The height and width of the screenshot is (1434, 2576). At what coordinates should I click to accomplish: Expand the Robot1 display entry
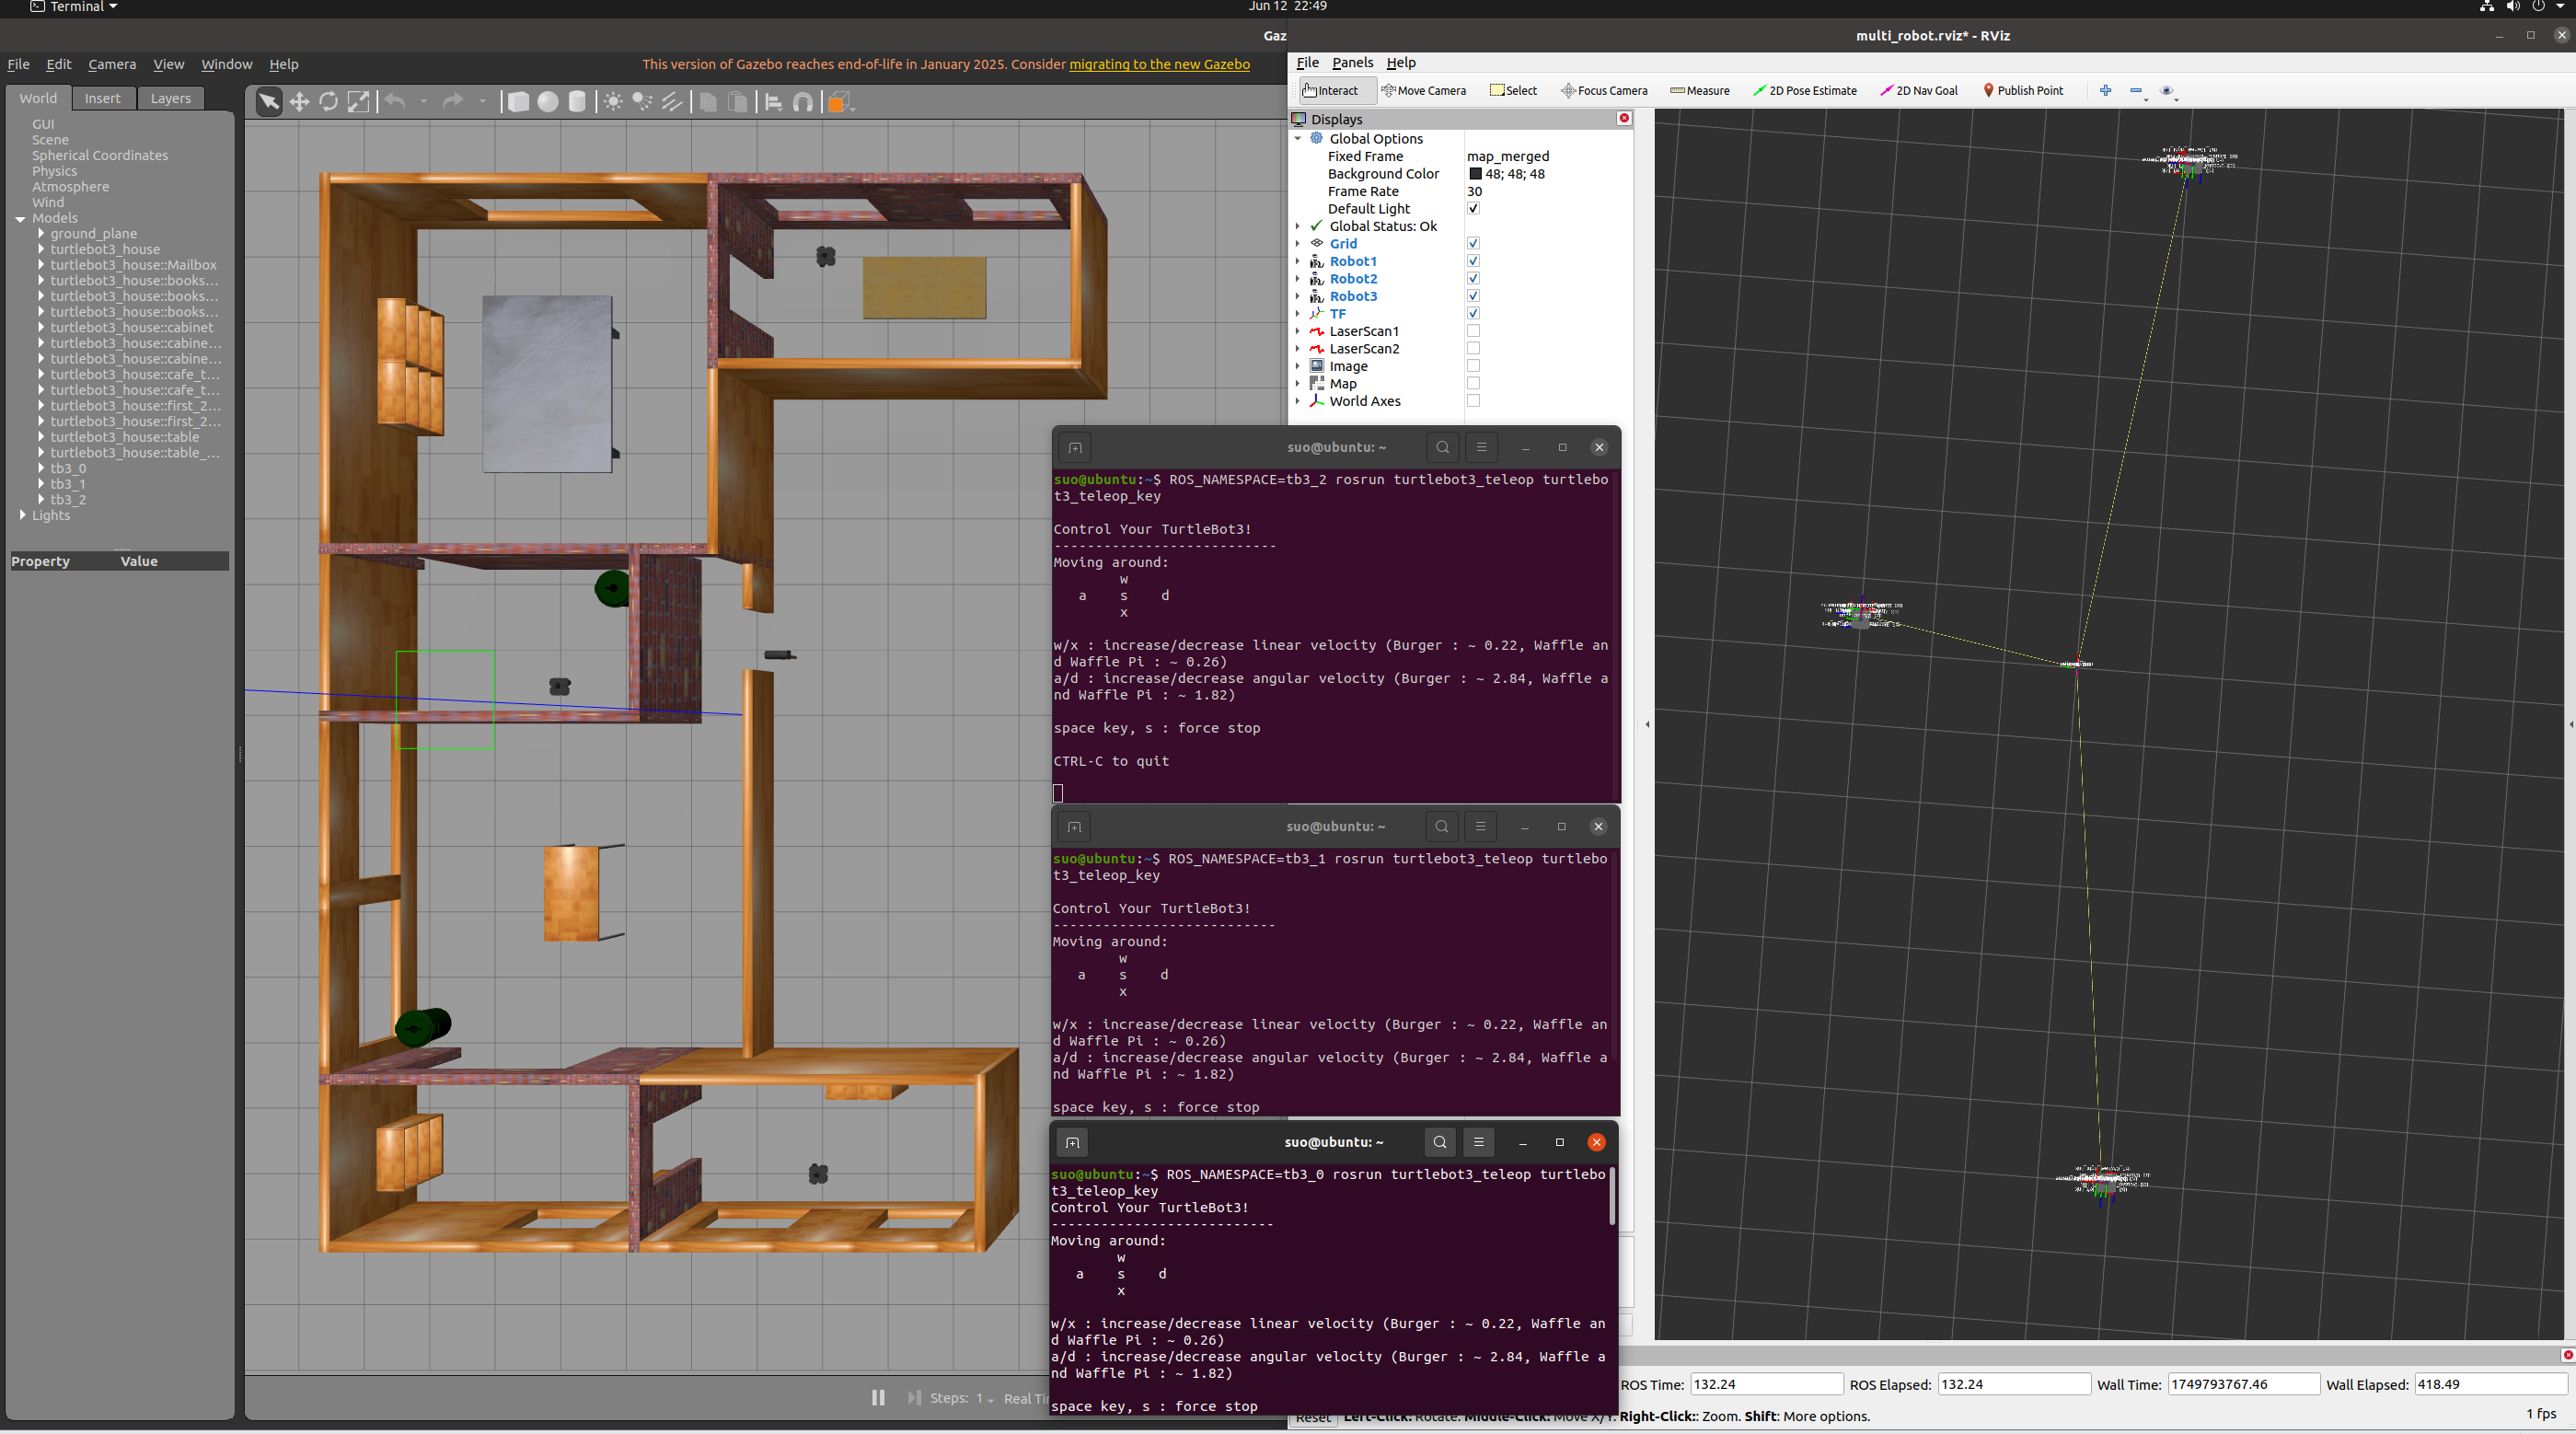click(1298, 261)
